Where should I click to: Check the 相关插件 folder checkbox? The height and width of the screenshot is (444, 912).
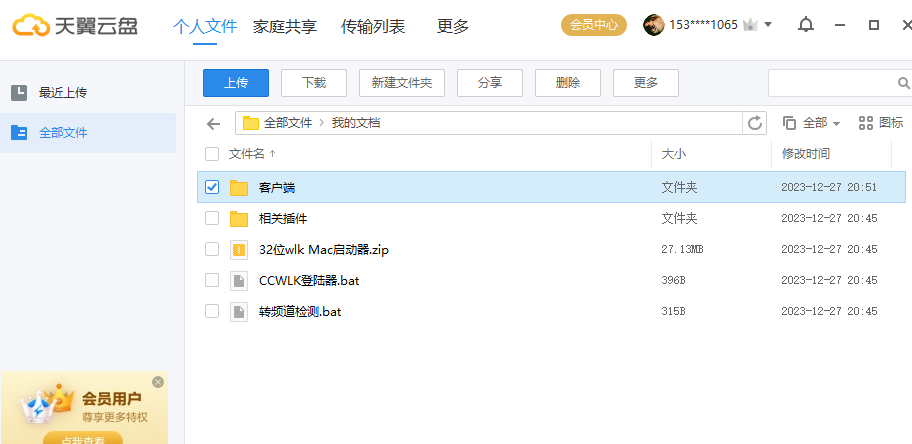(212, 218)
